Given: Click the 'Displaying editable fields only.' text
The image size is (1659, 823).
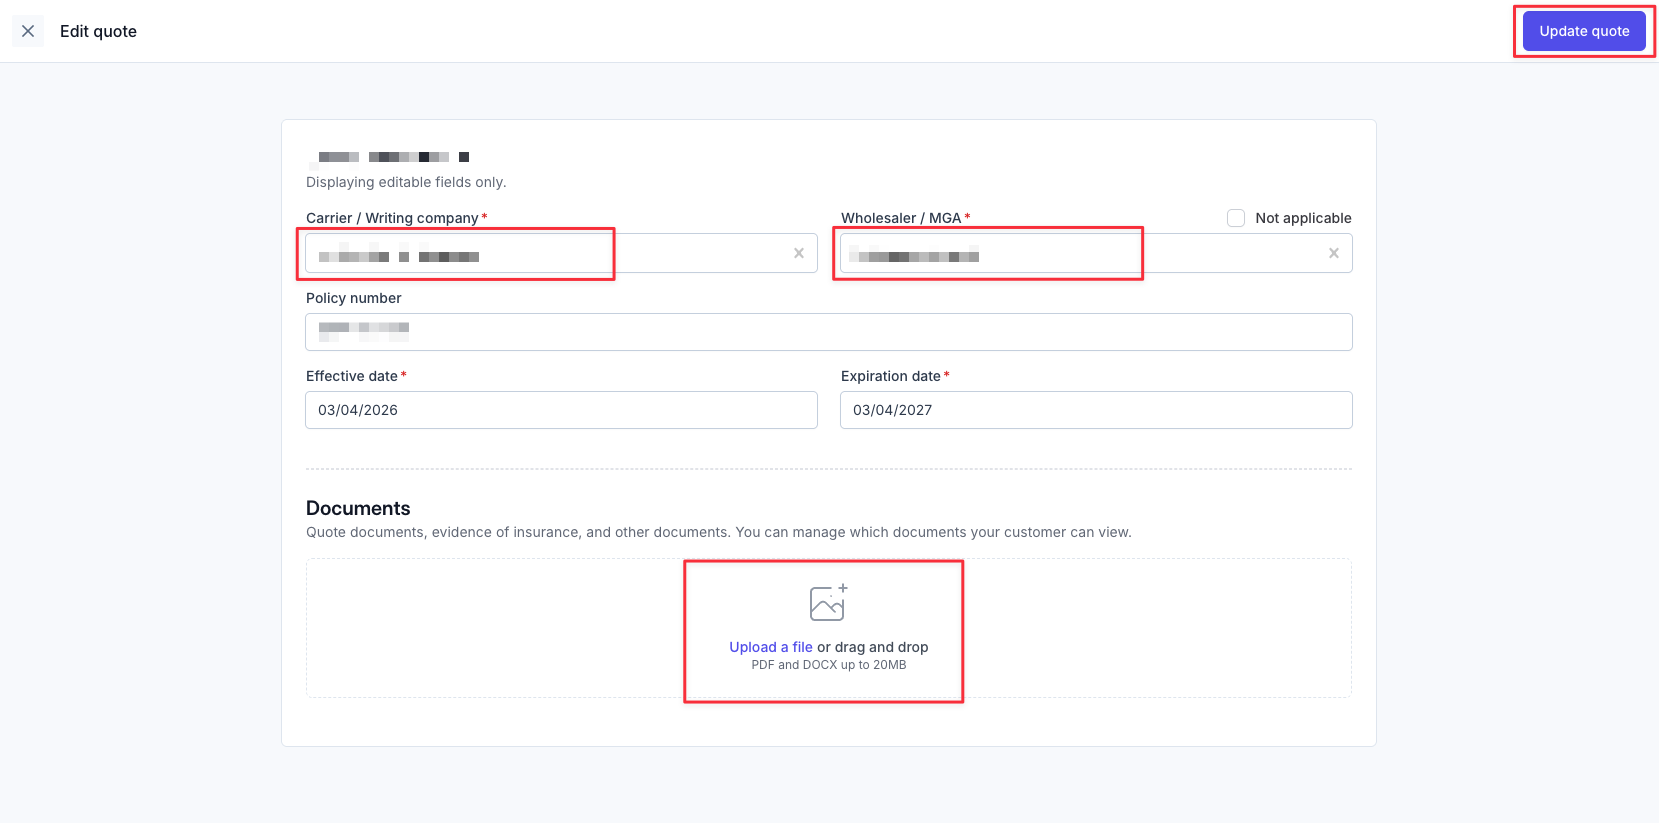Looking at the screenshot, I should pyautogui.click(x=406, y=182).
